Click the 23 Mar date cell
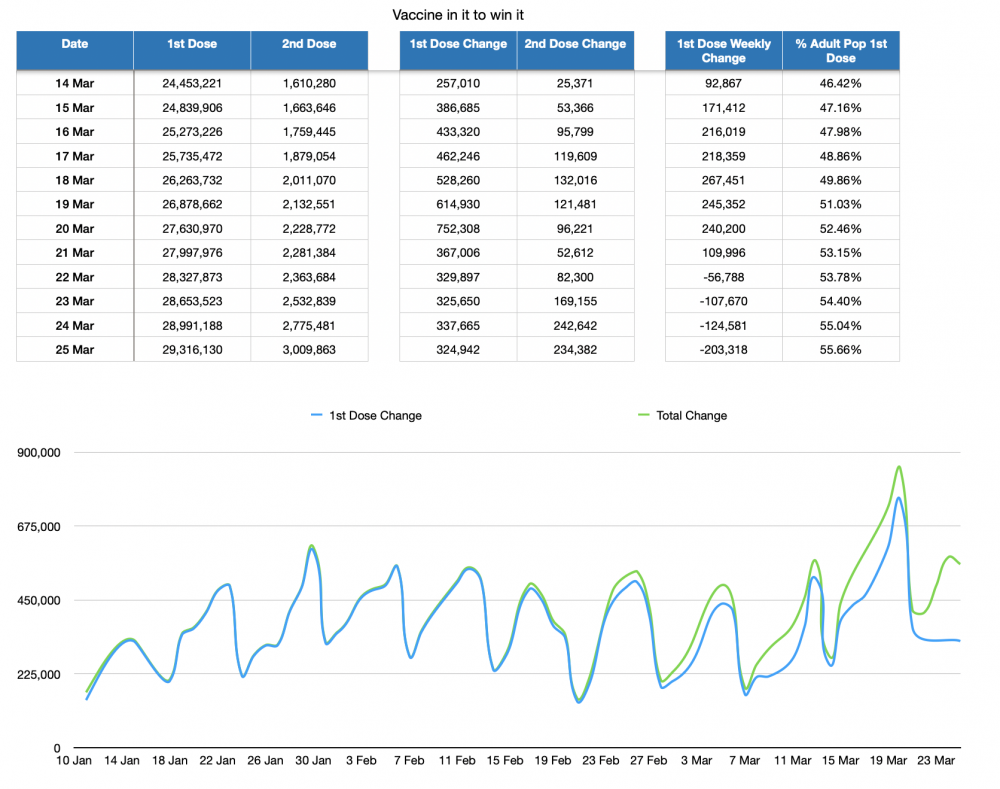 pos(75,301)
